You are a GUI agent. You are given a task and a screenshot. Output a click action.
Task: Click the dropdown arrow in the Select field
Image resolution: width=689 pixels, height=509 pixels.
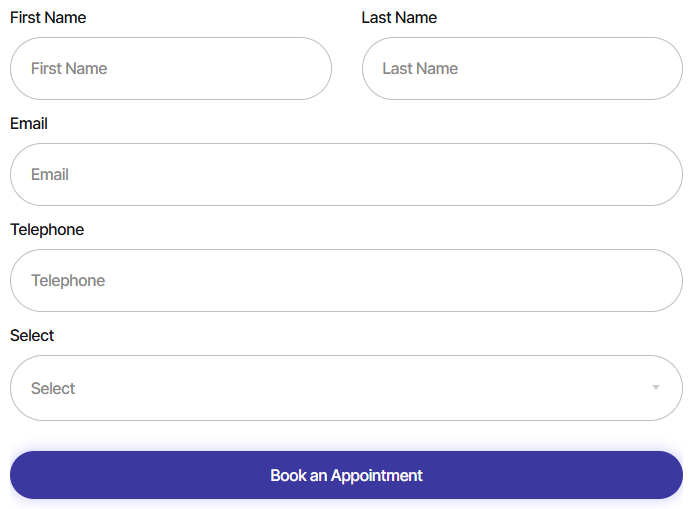pyautogui.click(x=656, y=388)
